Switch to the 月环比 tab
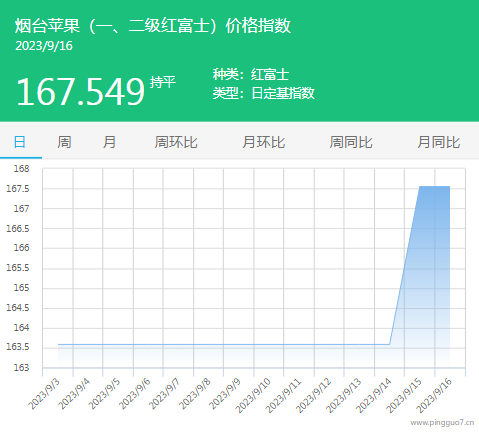This screenshot has height=432, width=479. pyautogui.click(x=263, y=142)
